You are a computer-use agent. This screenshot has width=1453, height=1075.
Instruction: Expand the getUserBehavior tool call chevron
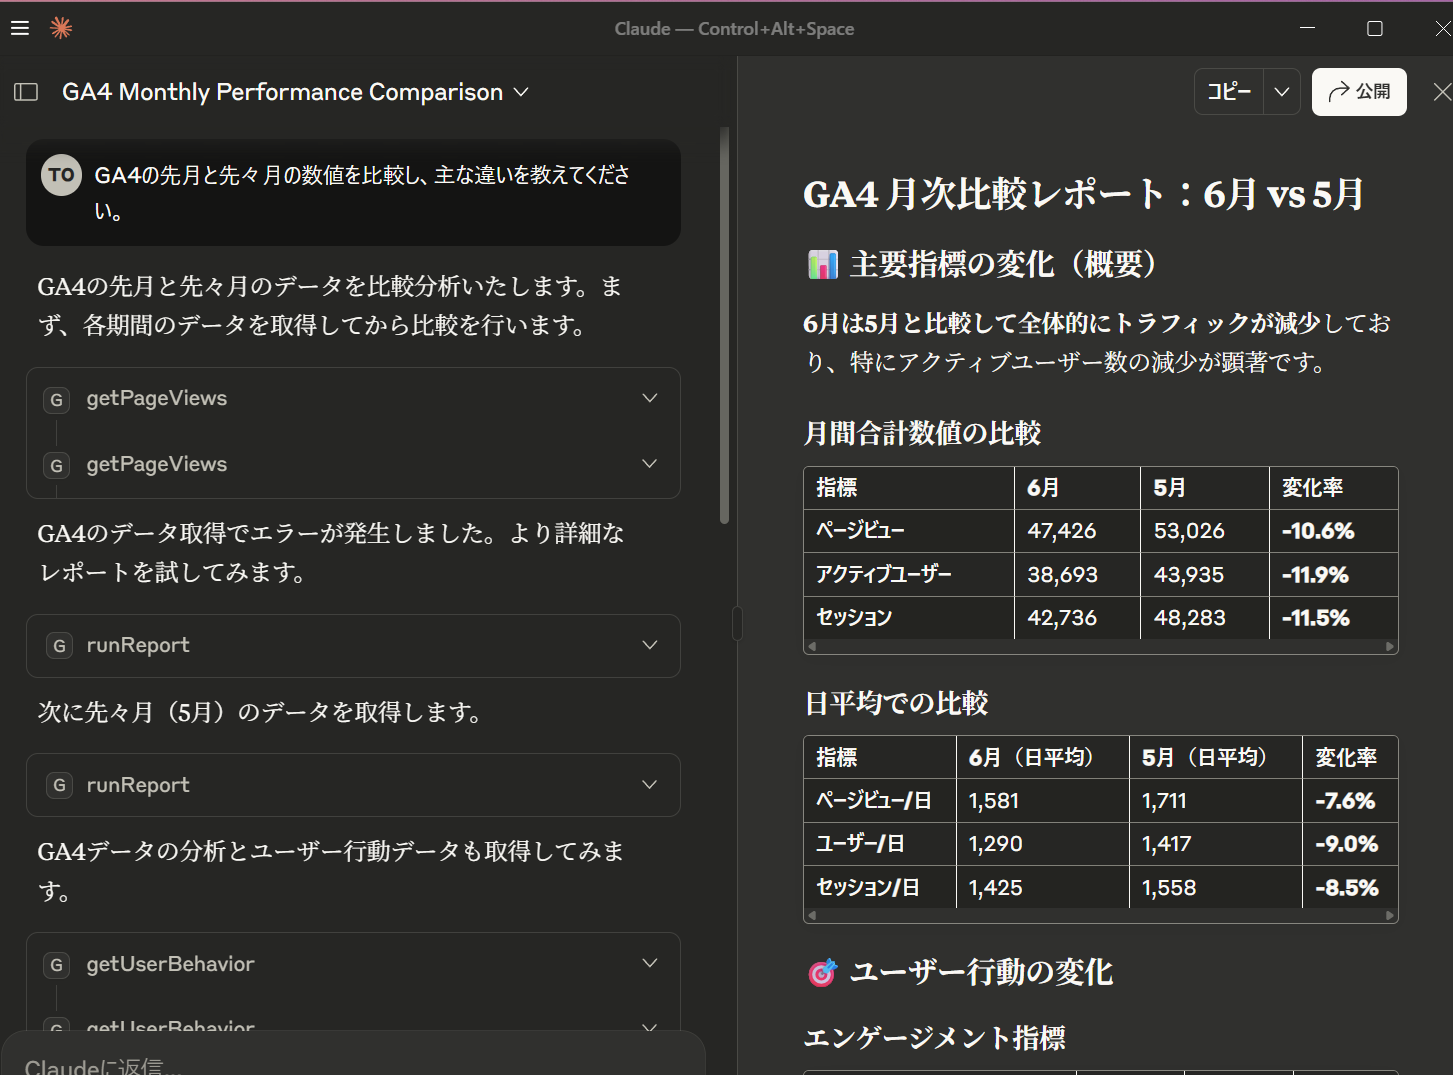click(x=649, y=964)
